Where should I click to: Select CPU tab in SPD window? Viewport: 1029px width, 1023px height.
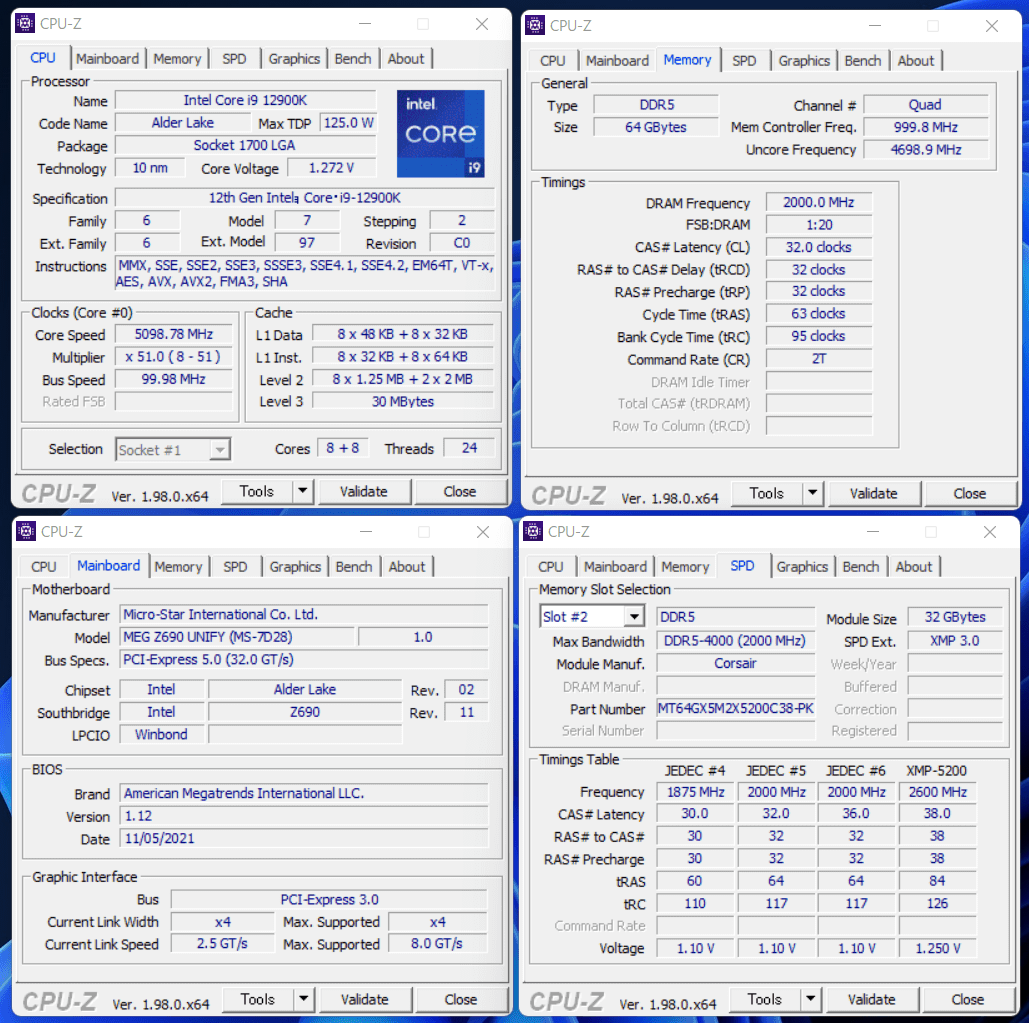[551, 567]
